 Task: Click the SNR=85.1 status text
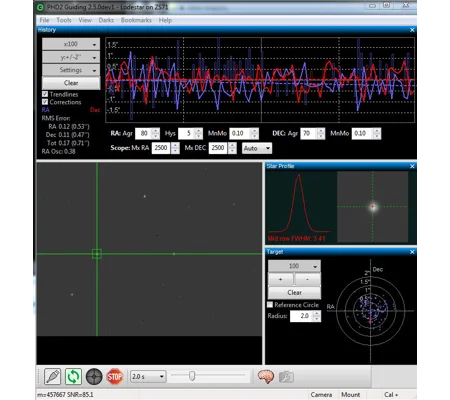(x=80, y=395)
